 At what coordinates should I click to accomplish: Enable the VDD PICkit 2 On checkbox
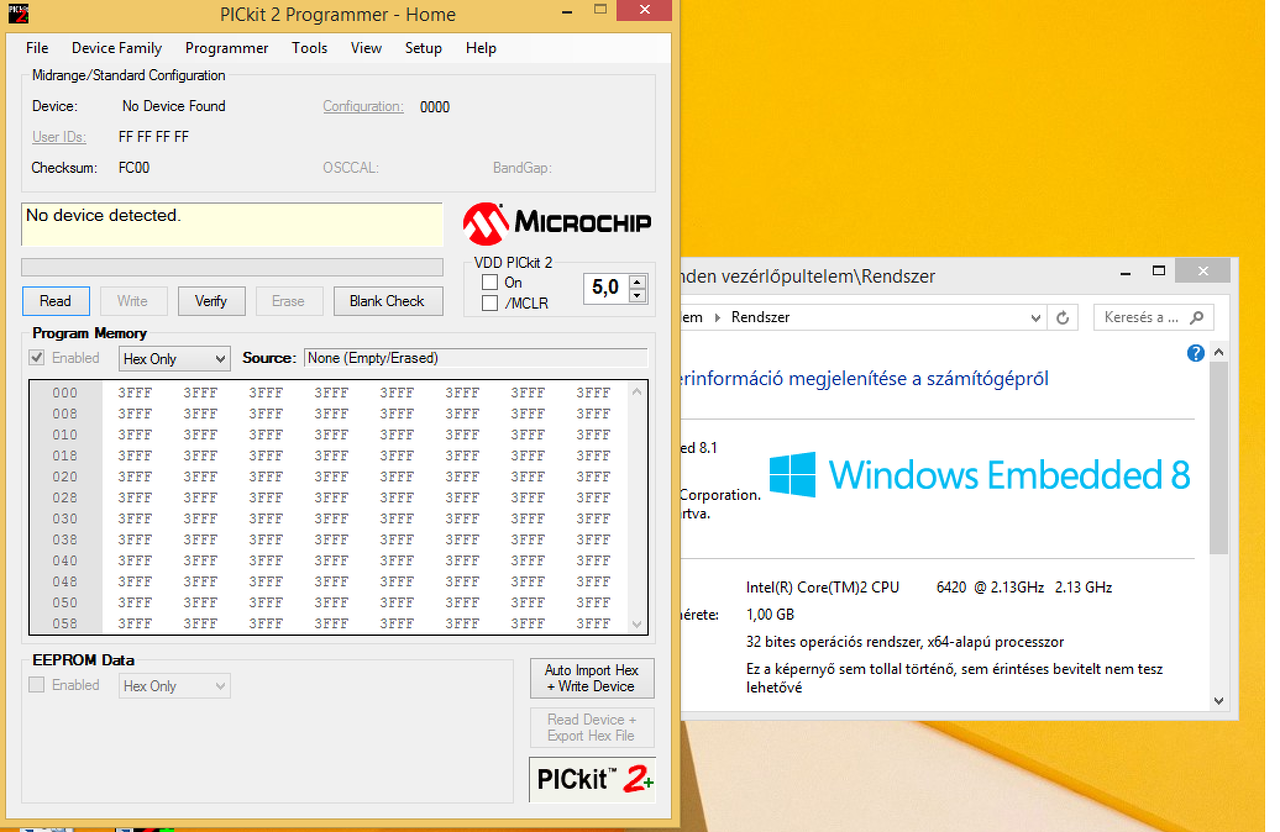pos(490,283)
